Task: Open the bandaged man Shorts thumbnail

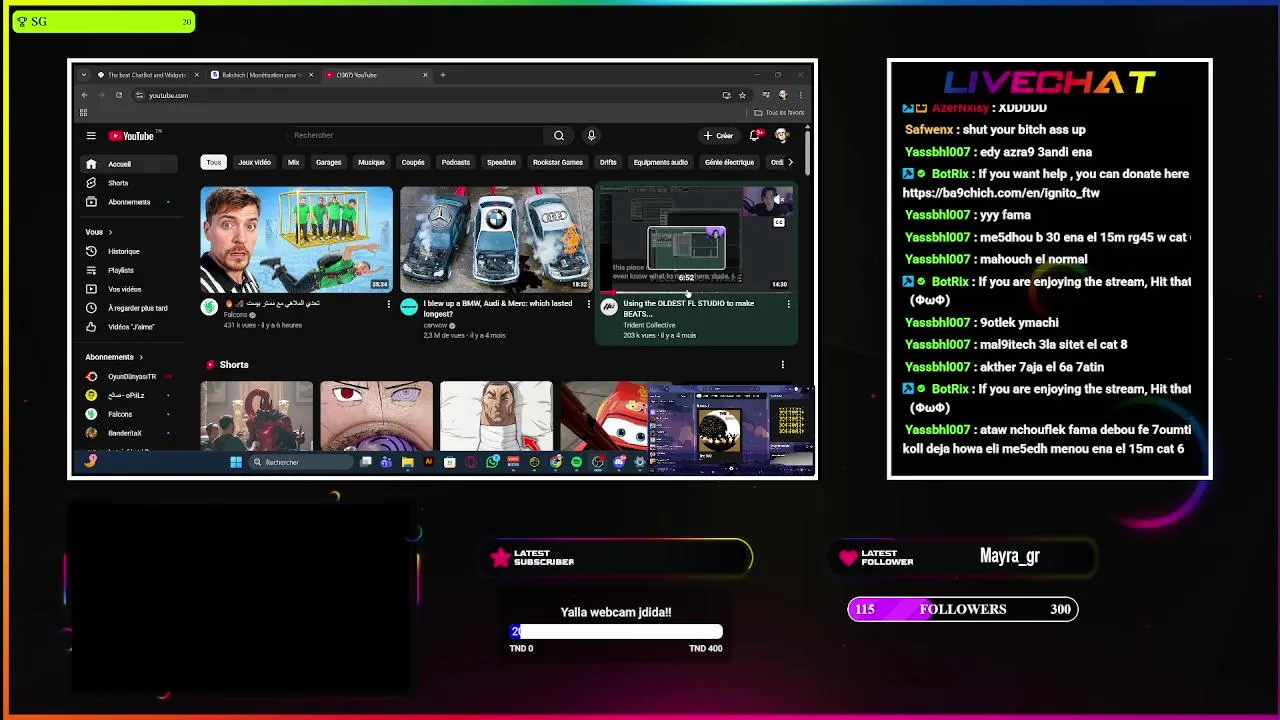Action: click(496, 416)
